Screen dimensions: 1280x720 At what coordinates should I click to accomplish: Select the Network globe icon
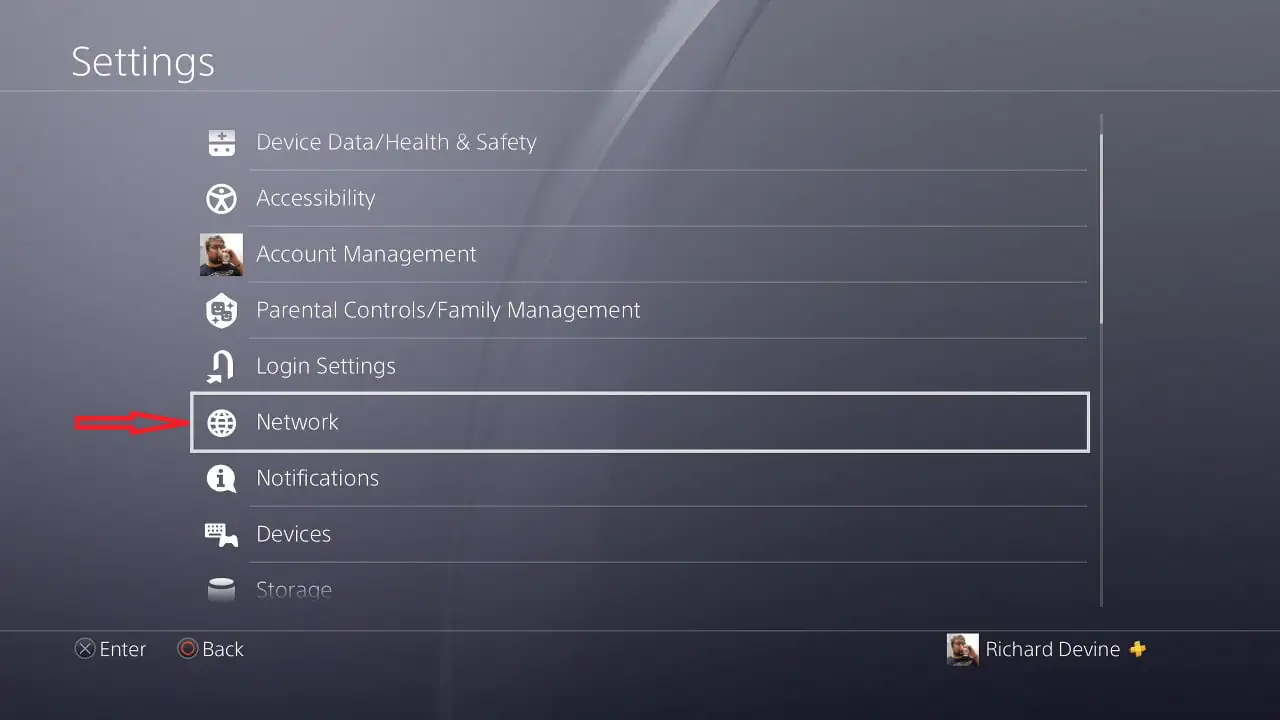click(x=221, y=422)
